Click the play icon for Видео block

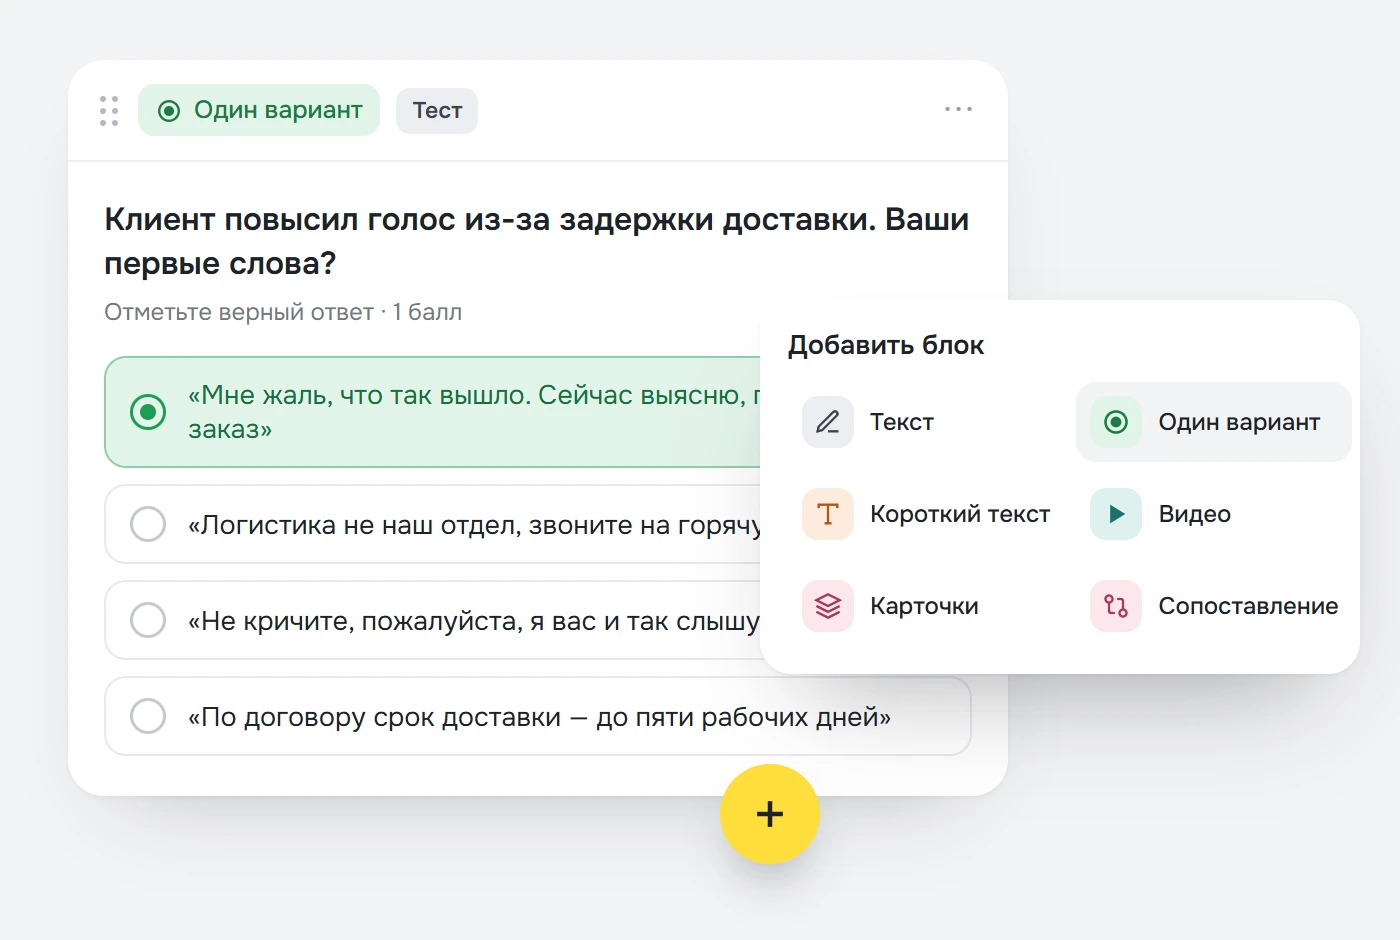tap(1116, 514)
